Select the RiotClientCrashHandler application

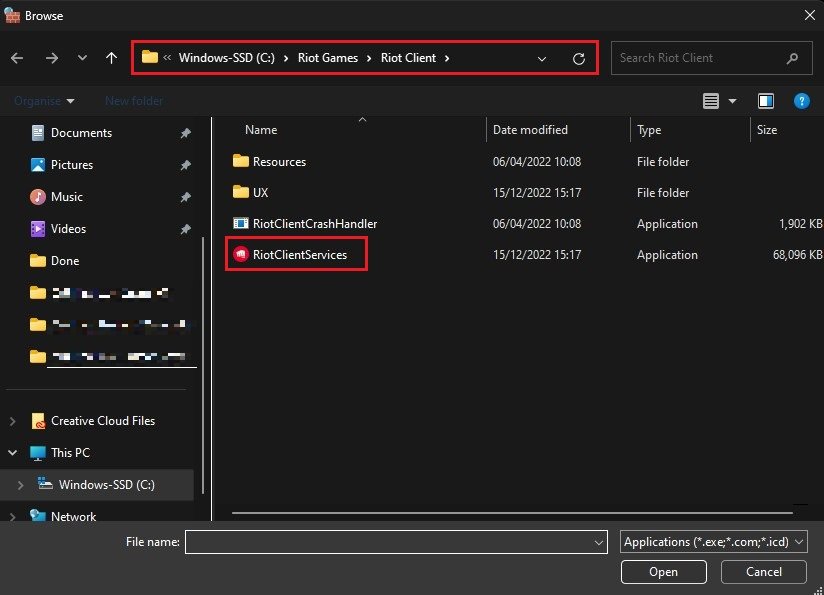point(314,224)
